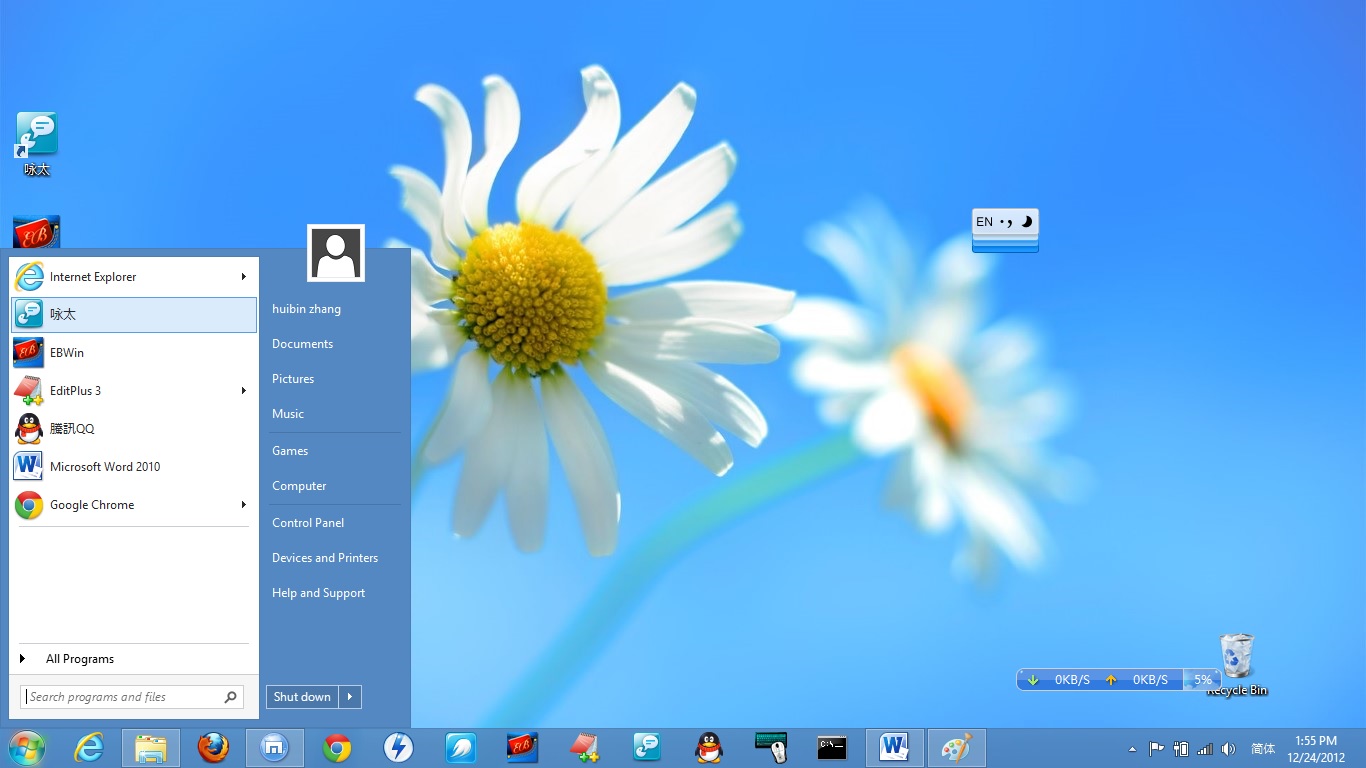Click the power/battery tray icon
1366x768 pixels.
point(1181,748)
